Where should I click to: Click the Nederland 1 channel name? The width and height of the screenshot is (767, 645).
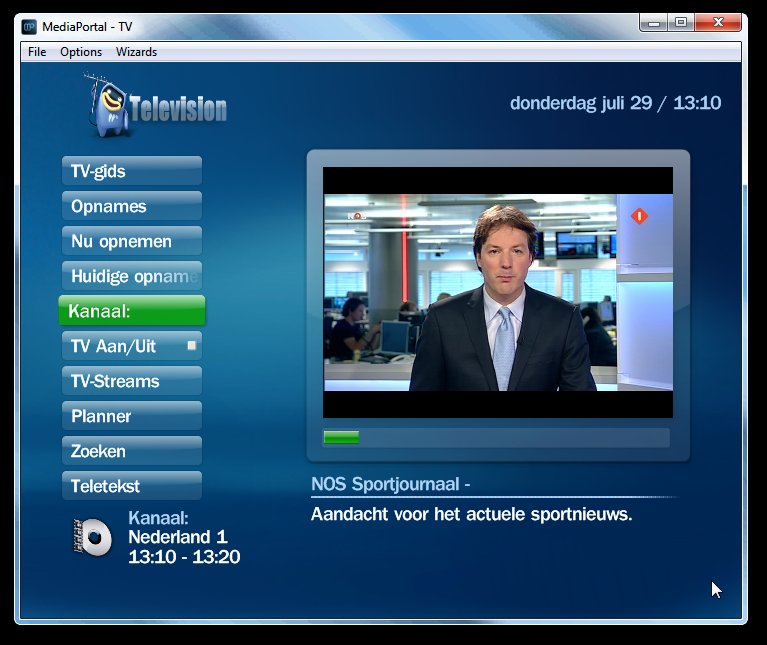(x=178, y=537)
